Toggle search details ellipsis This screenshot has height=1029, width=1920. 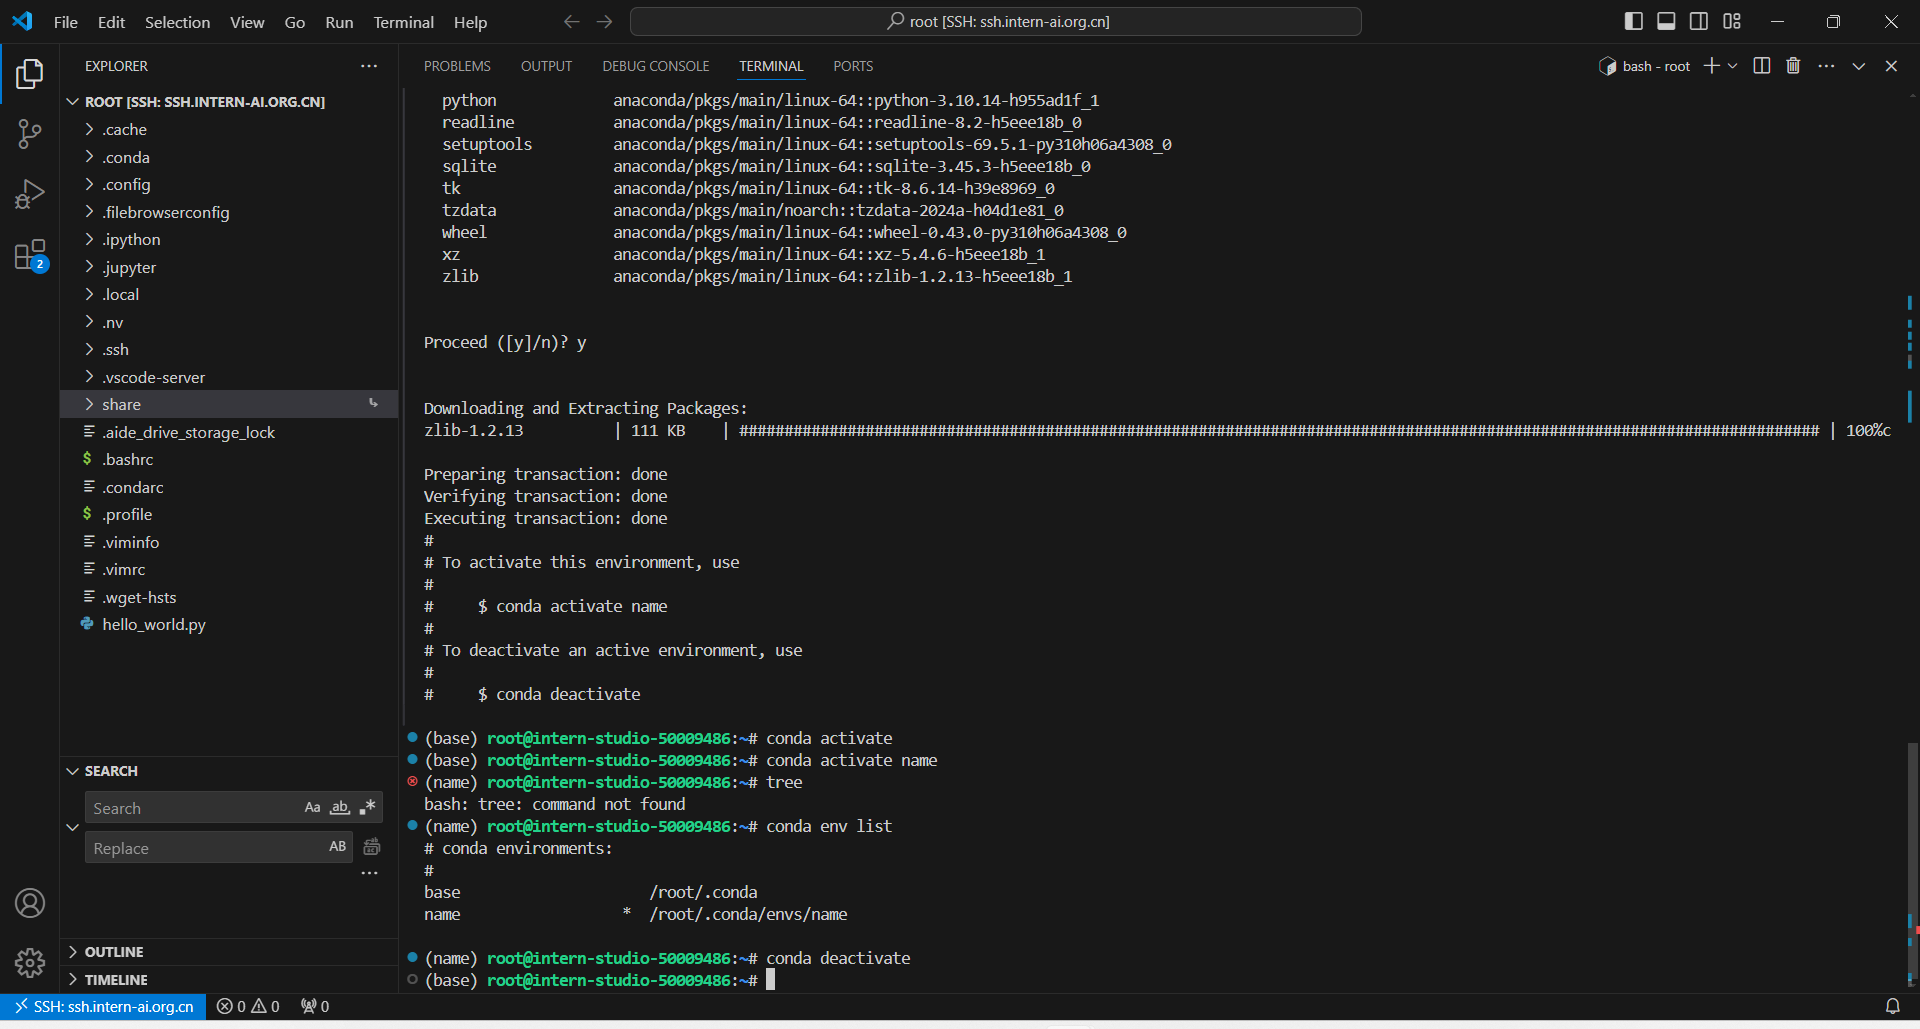(369, 873)
